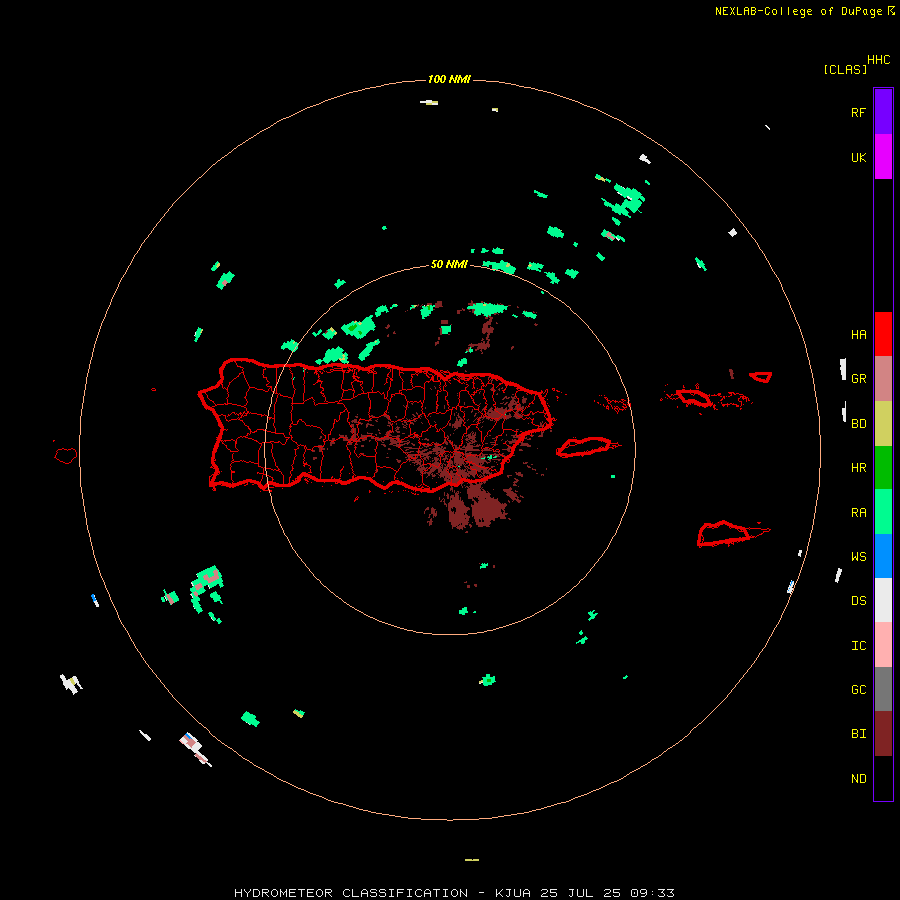Click the [CLAS] units label
Viewport: 900px width, 900px height.
point(845,69)
